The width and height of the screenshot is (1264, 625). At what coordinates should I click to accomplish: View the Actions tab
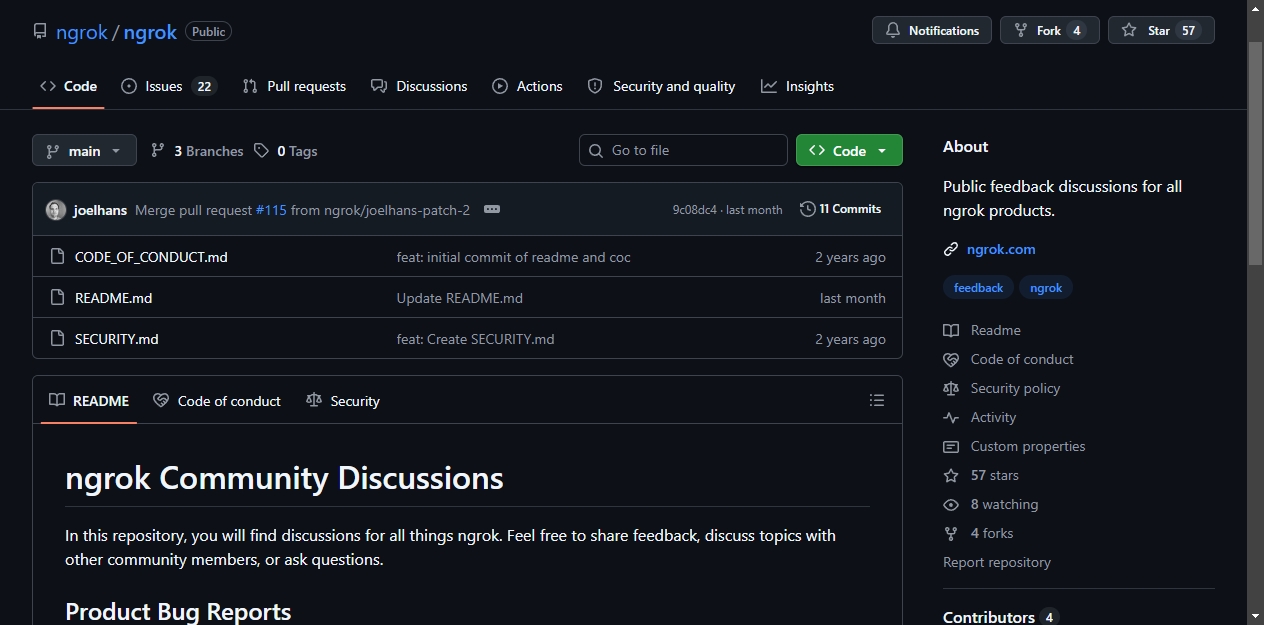527,86
